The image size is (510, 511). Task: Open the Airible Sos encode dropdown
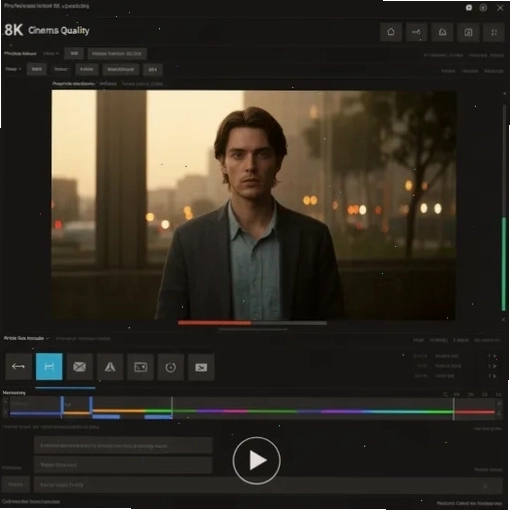pos(26,338)
